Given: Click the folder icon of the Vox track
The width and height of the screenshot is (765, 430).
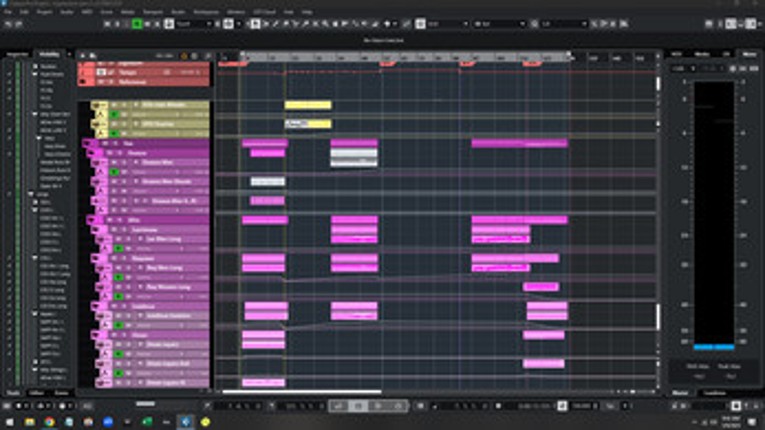Looking at the screenshot, I should [88, 143].
